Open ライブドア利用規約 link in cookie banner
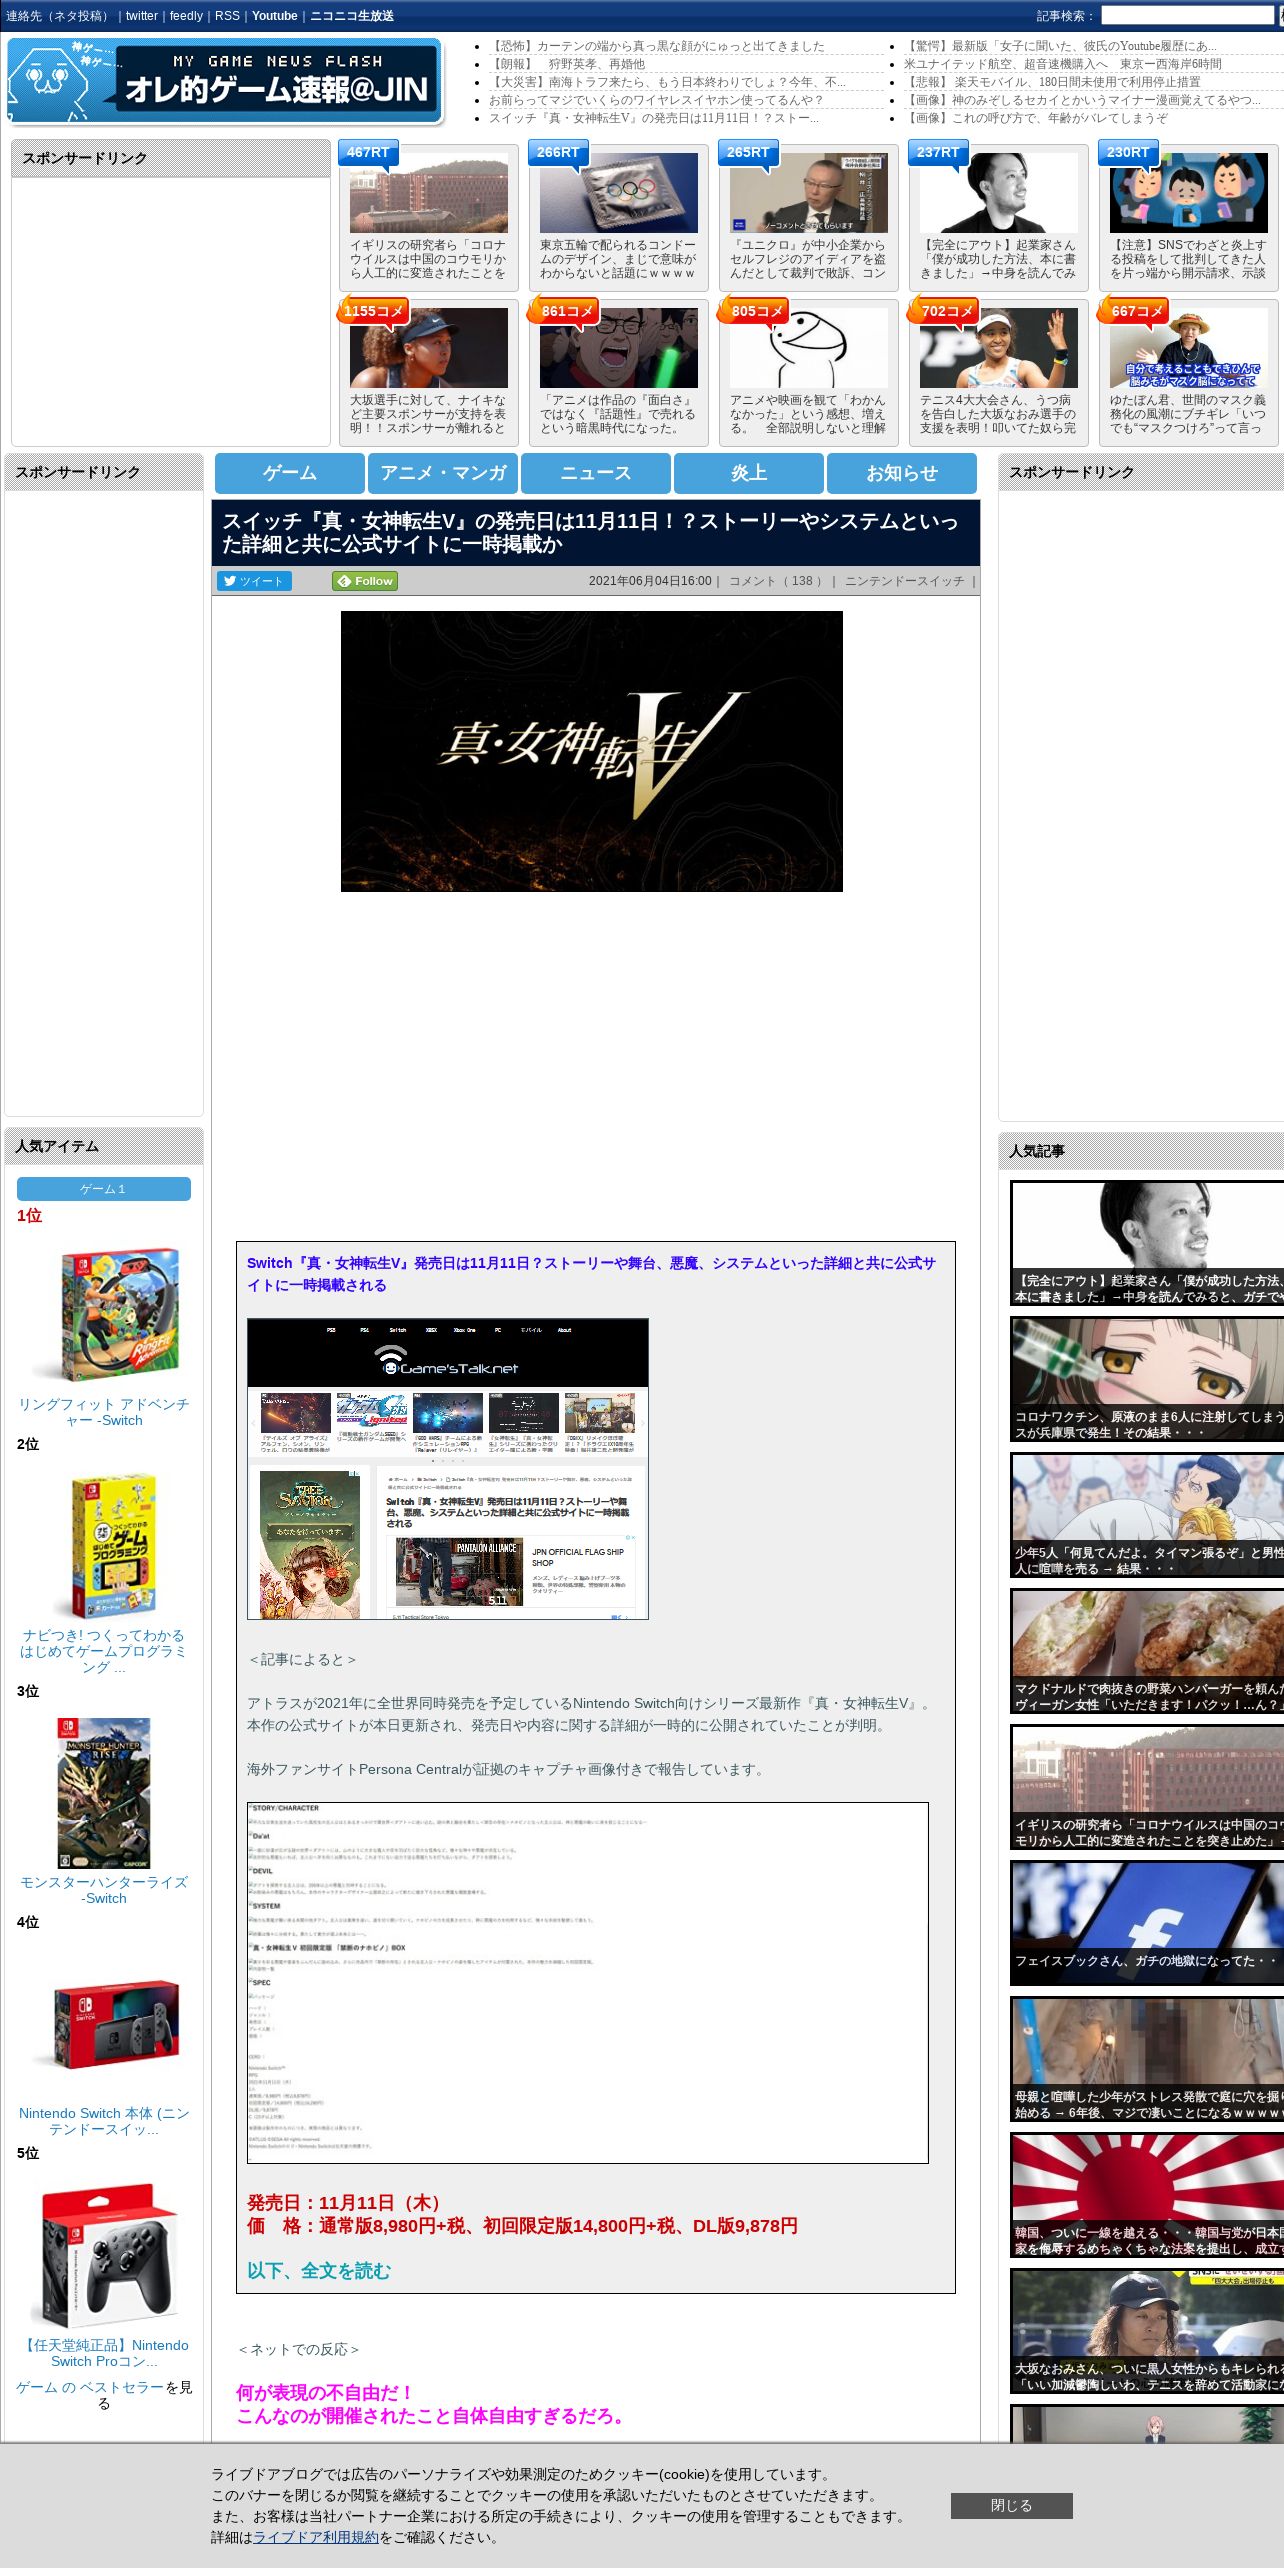Viewport: 1284px width, 2568px height. (316, 2537)
